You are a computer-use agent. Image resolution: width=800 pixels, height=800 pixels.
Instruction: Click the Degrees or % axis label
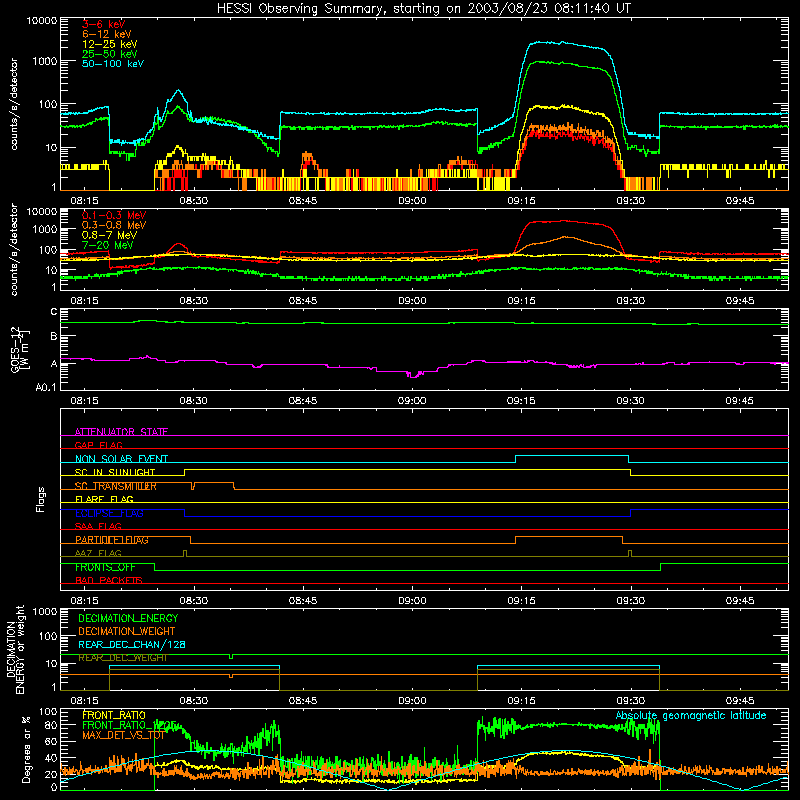point(26,749)
